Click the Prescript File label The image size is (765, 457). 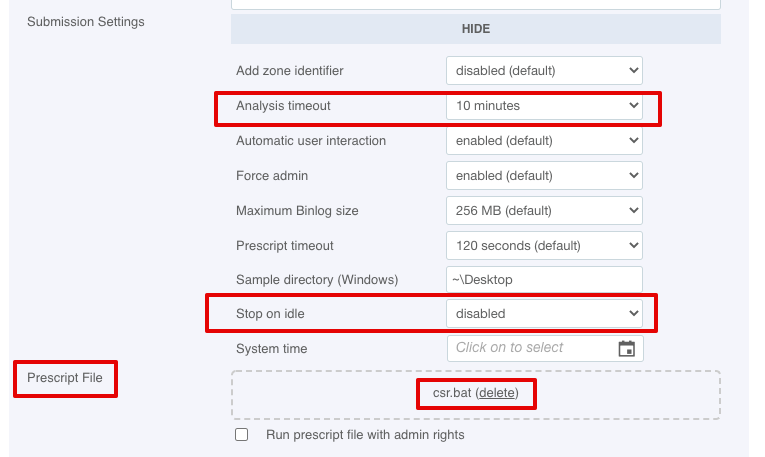pos(65,378)
